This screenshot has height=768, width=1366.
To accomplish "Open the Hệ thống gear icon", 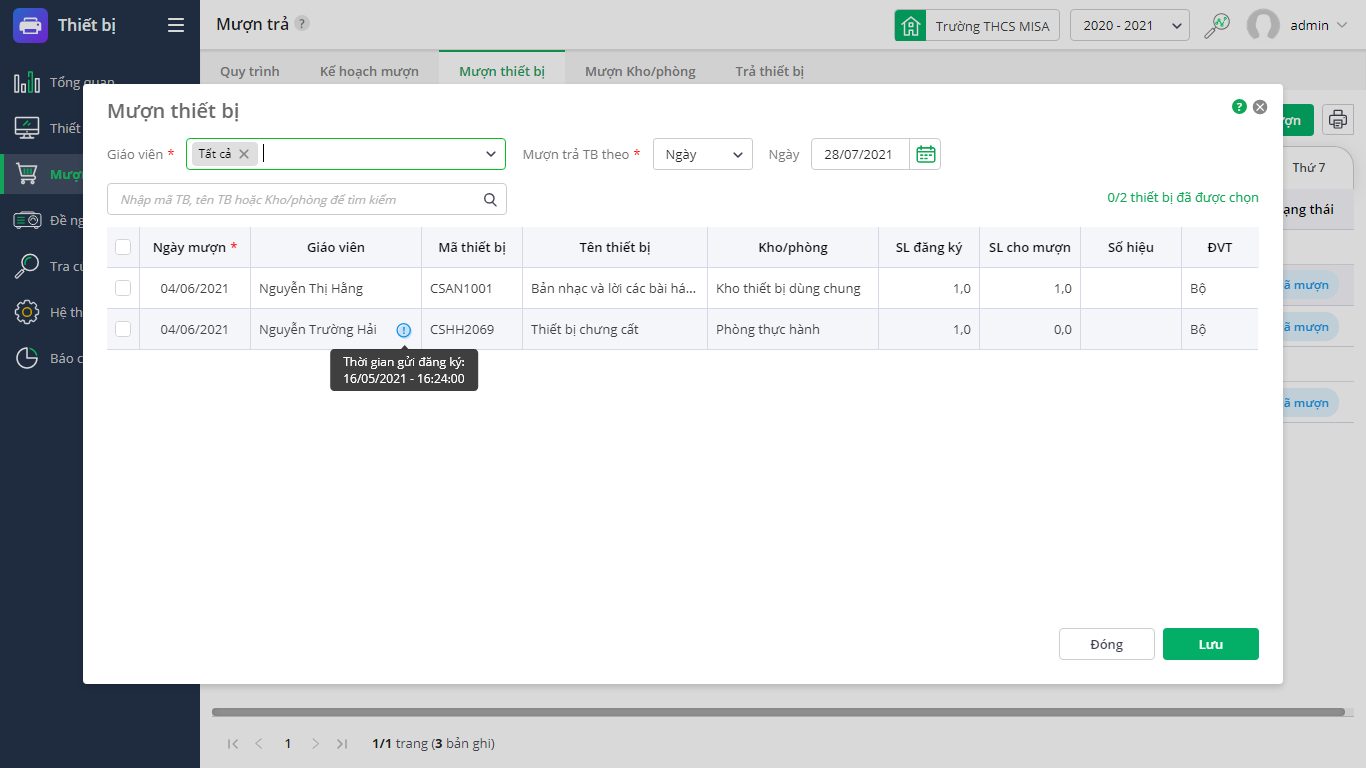I will (27, 312).
